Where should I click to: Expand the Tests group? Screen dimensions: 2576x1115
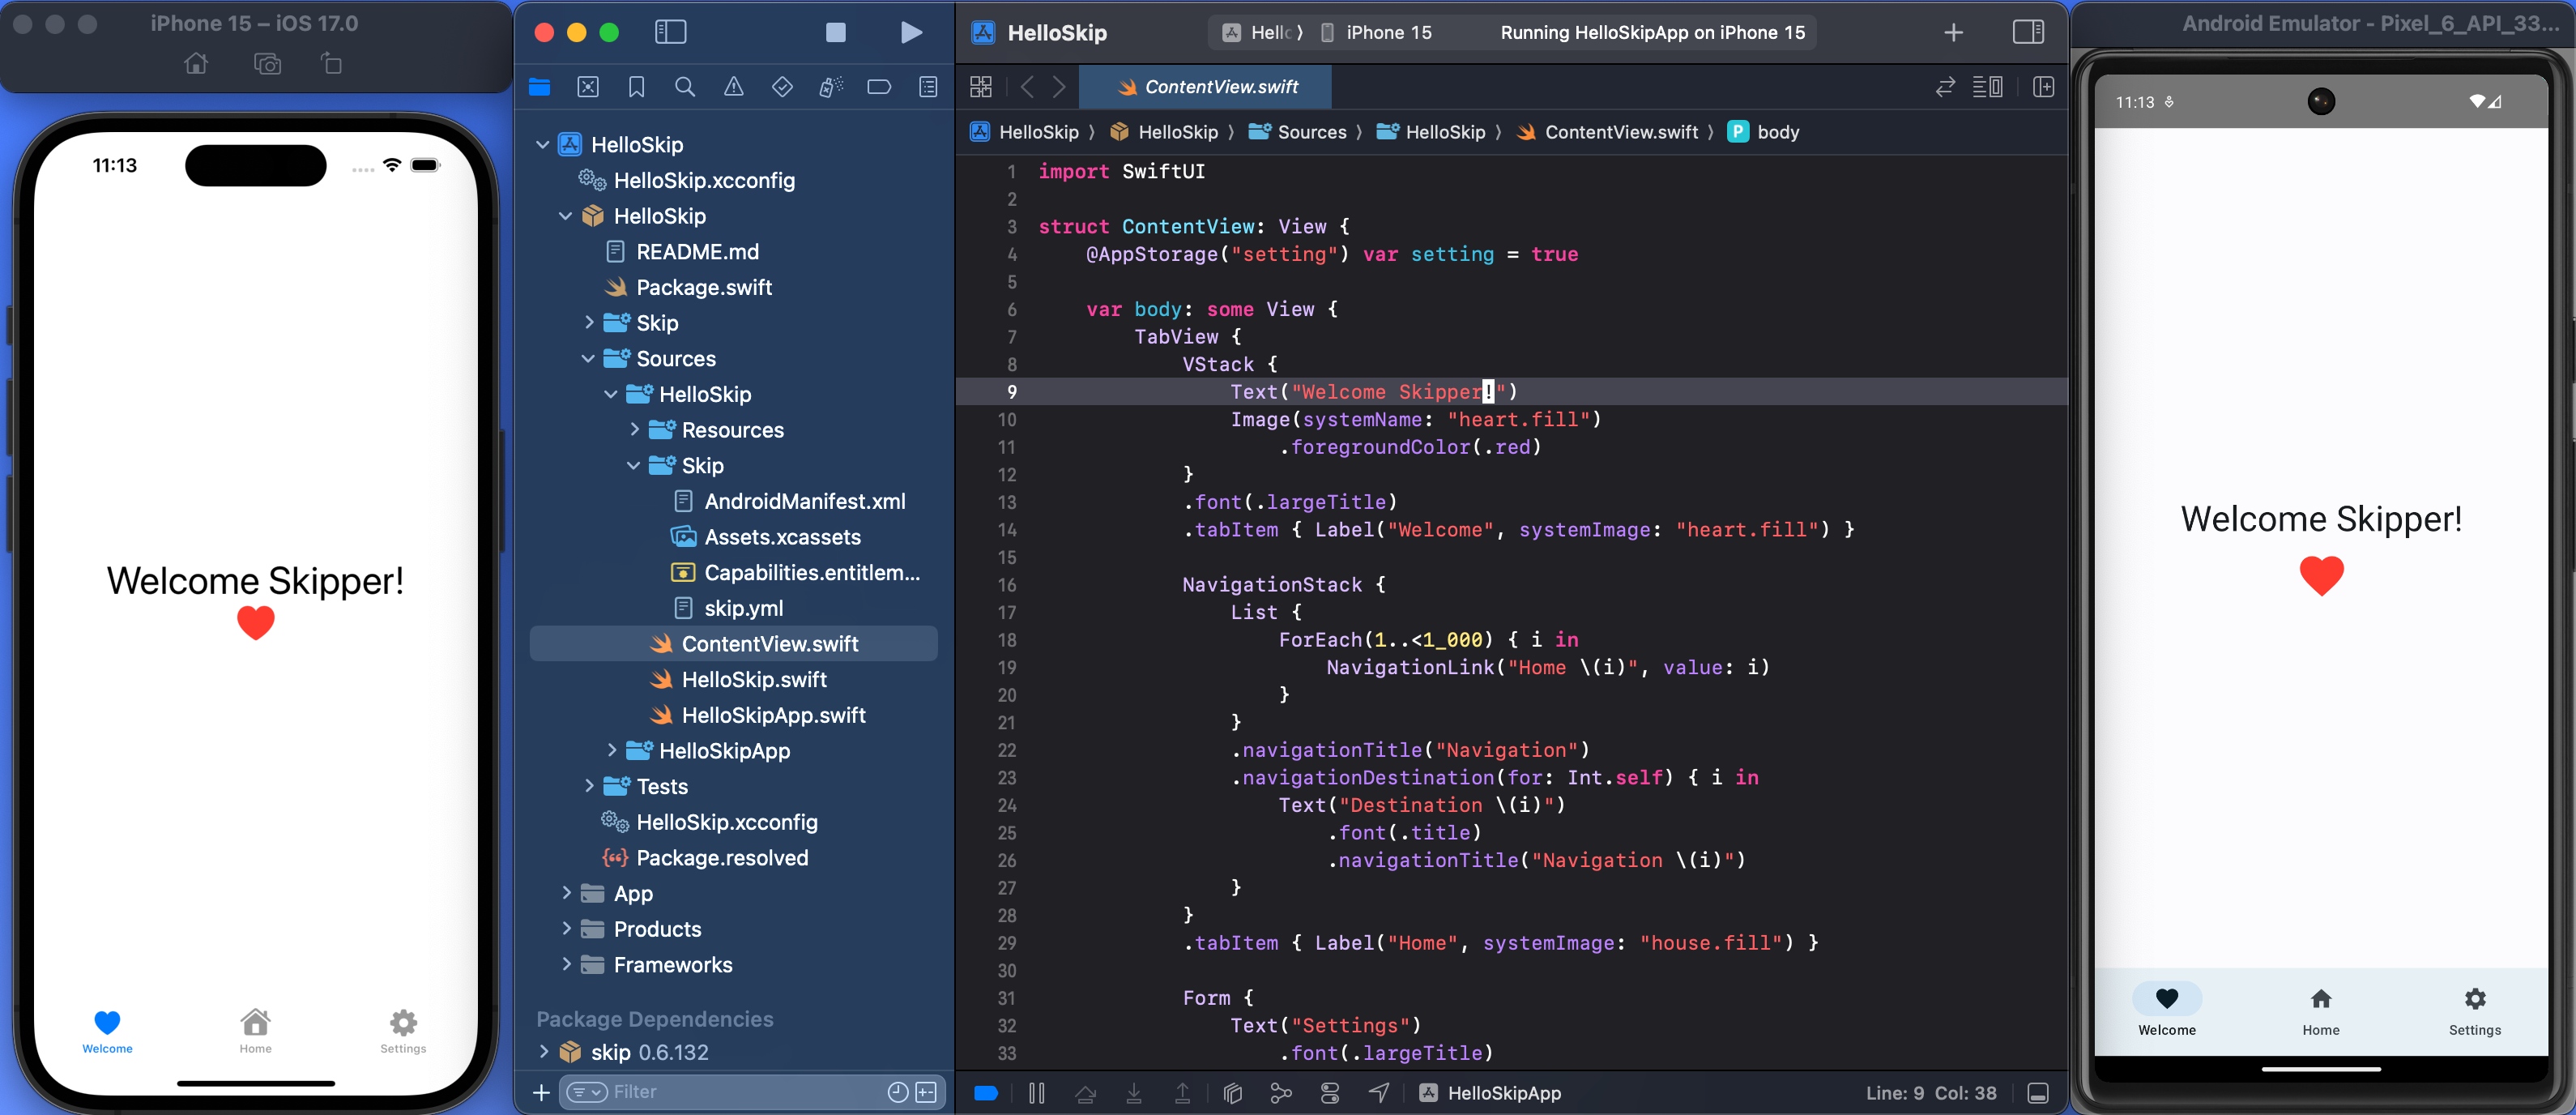pos(589,786)
